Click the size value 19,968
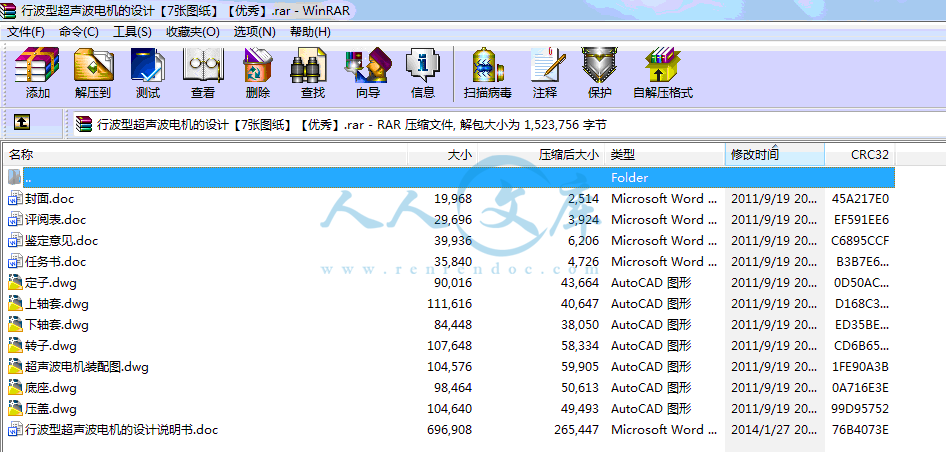Image resolution: width=946 pixels, height=452 pixels. point(453,199)
